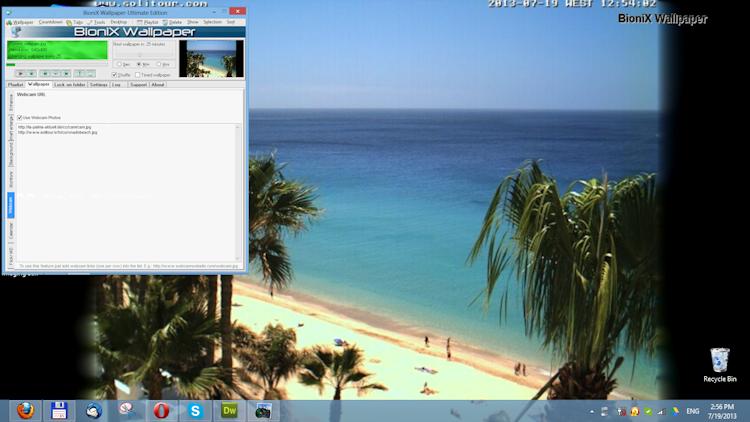This screenshot has width=750, height=422.
Task: Click the ENG language indicator
Action: point(693,411)
